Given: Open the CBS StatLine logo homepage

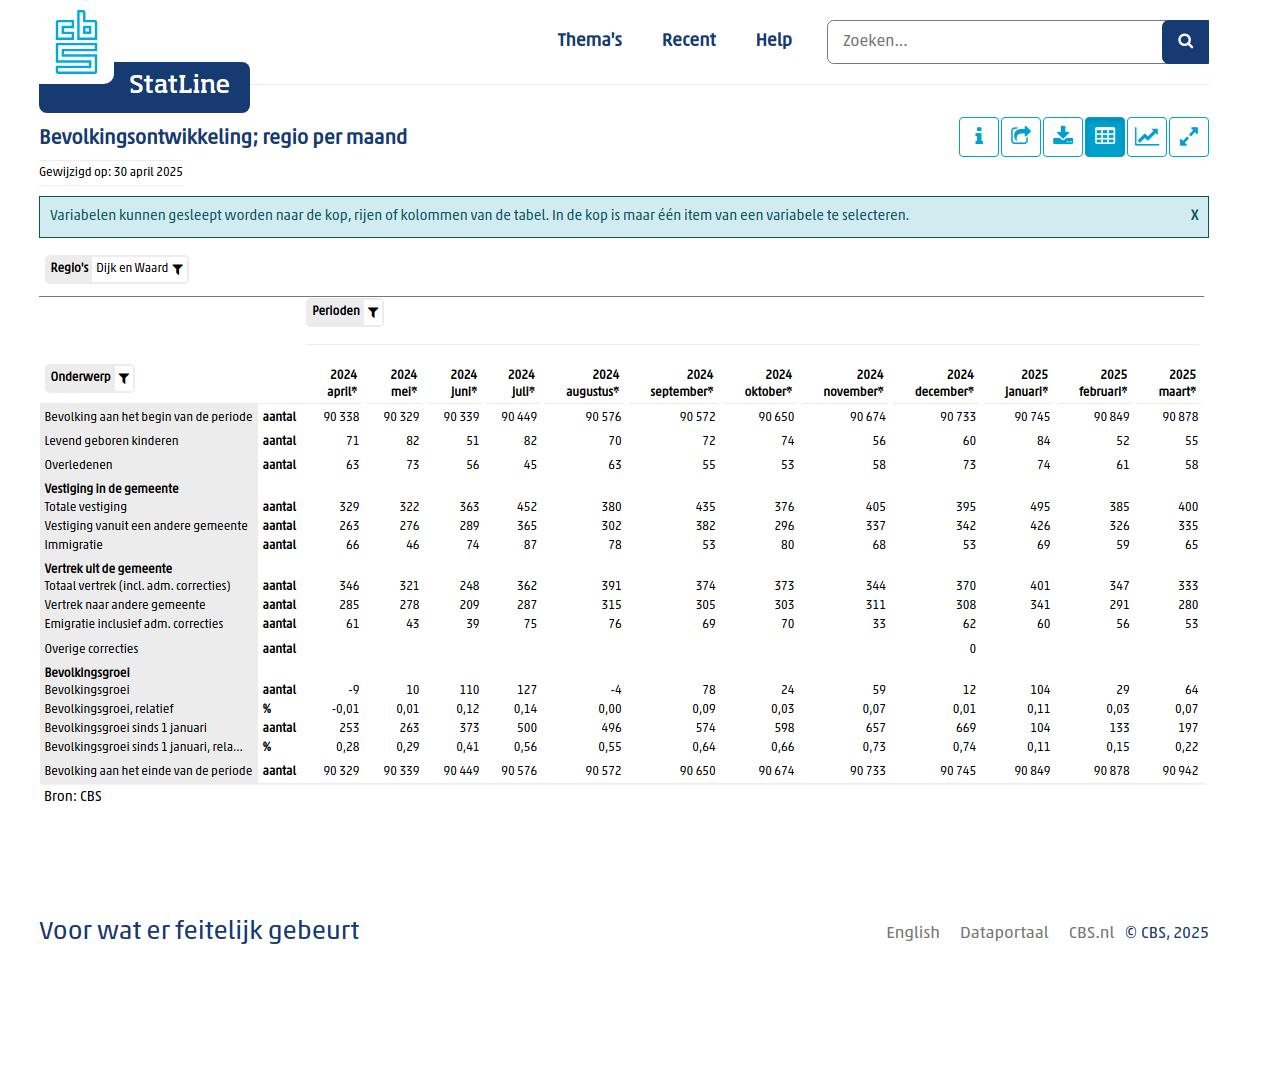Looking at the screenshot, I should pyautogui.click(x=144, y=62).
